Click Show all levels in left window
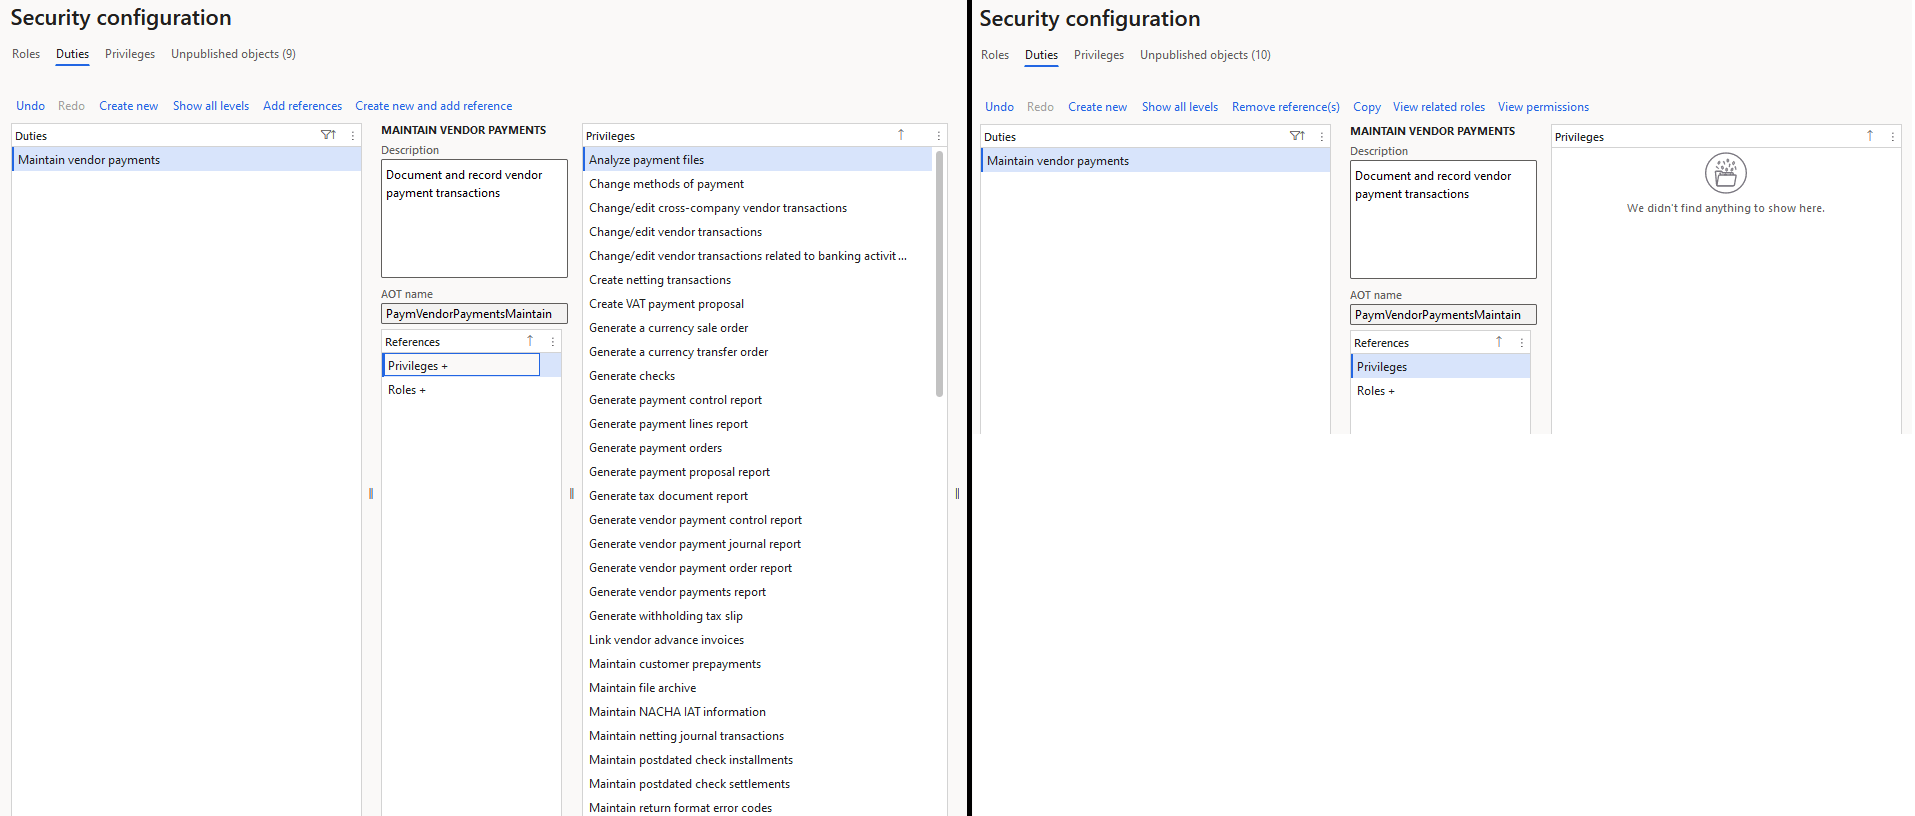 pos(211,106)
